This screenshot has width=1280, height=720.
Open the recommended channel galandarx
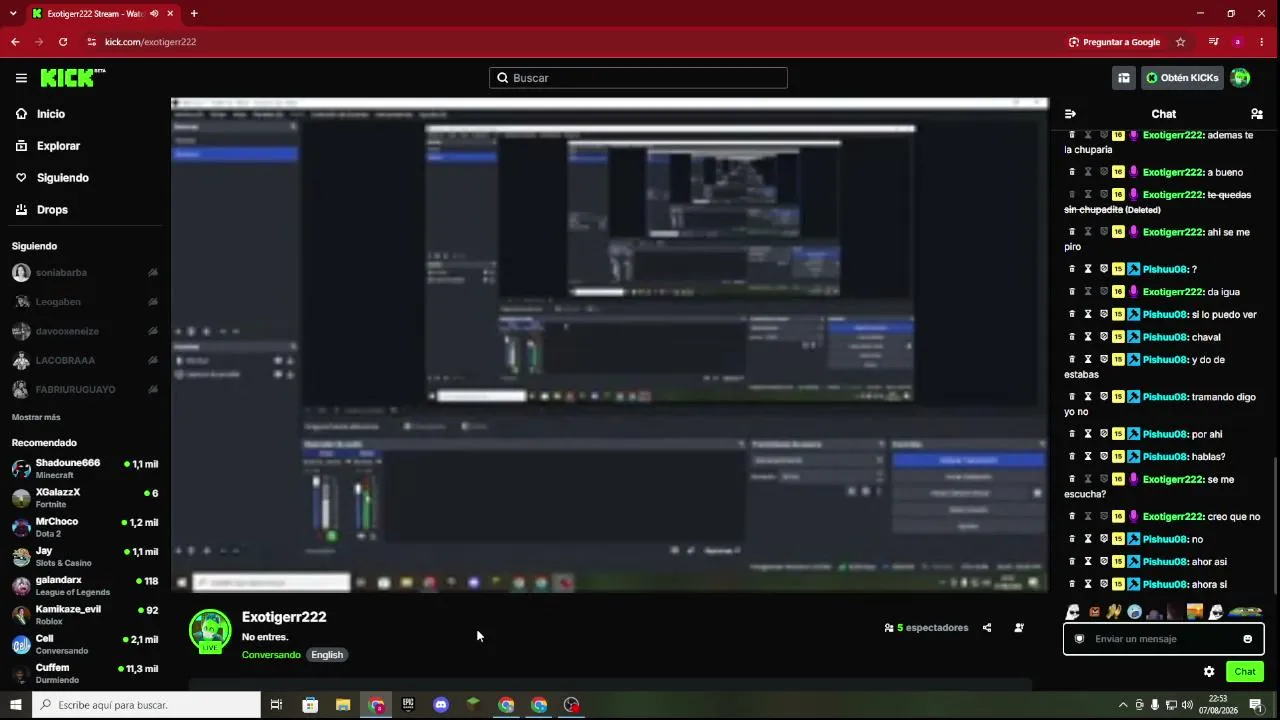tap(85, 586)
